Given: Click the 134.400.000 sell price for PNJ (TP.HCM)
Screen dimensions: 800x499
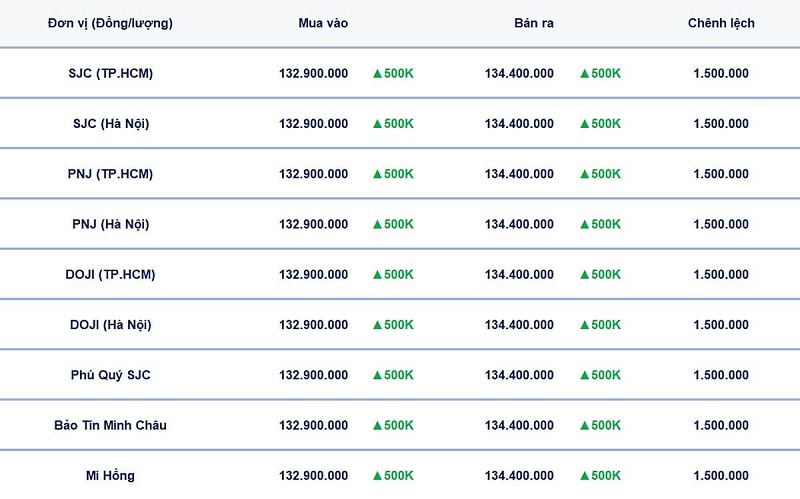Looking at the screenshot, I should point(519,174).
